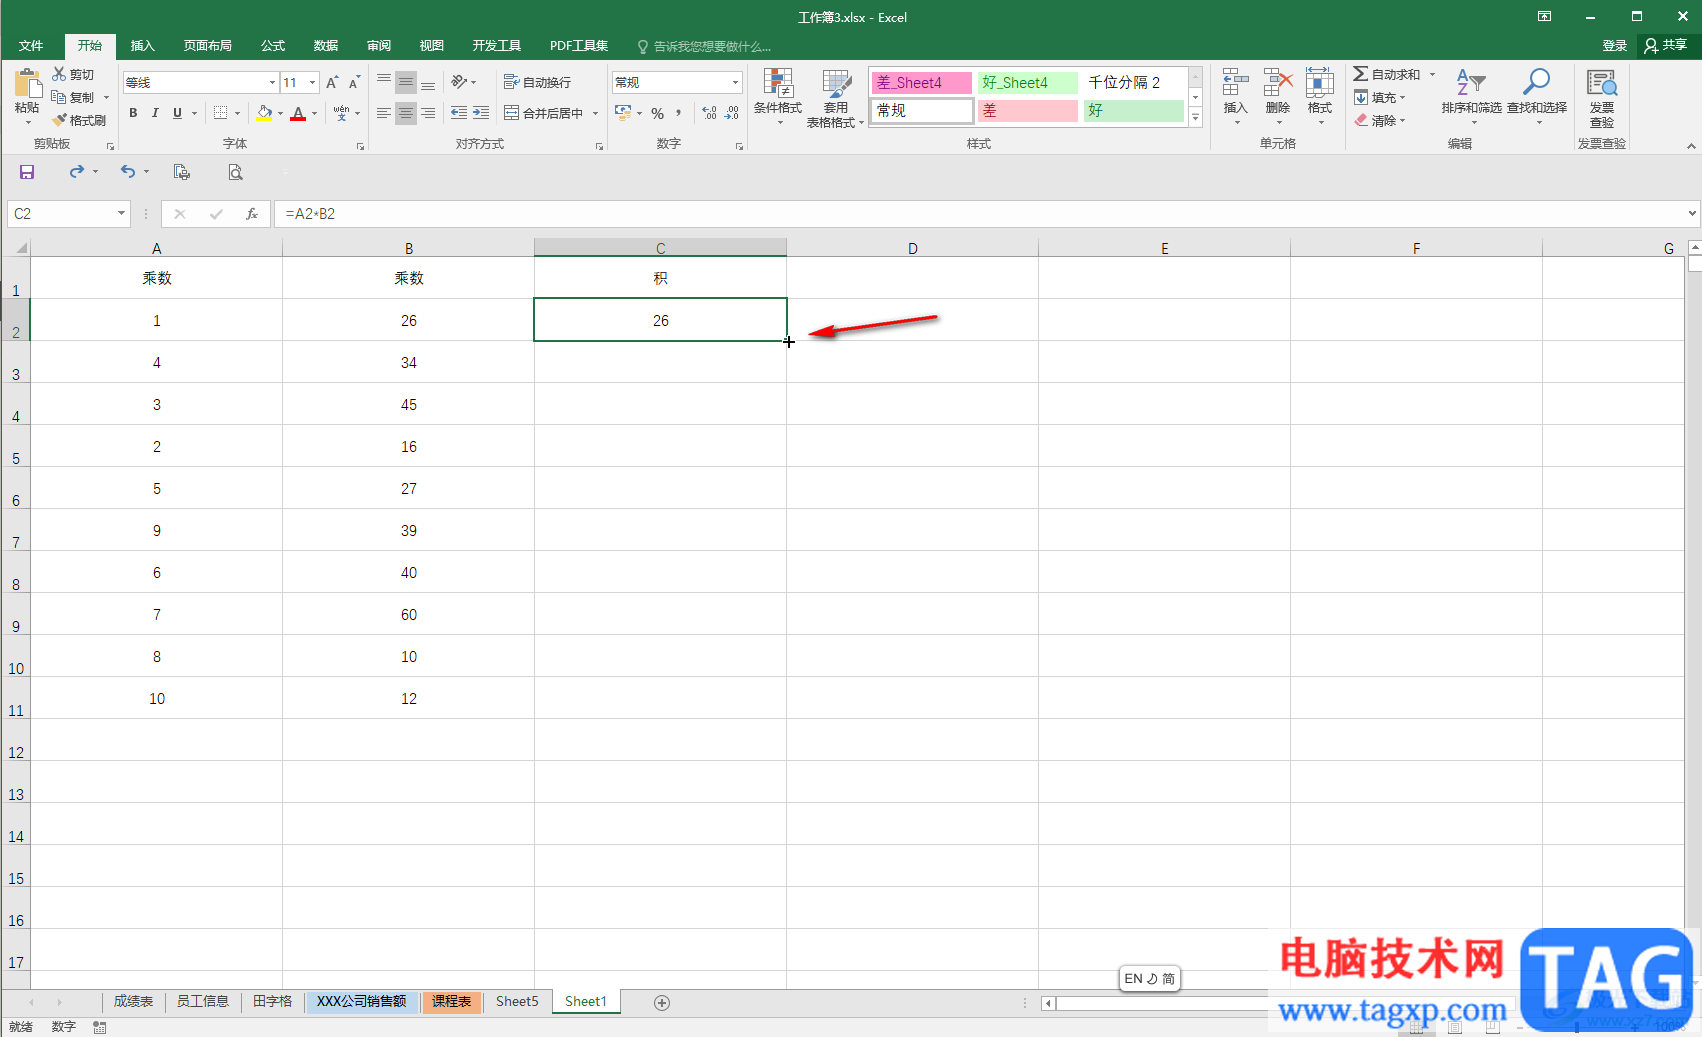1702x1037 pixels.
Task: Open the font size dropdown
Action: pyautogui.click(x=313, y=83)
